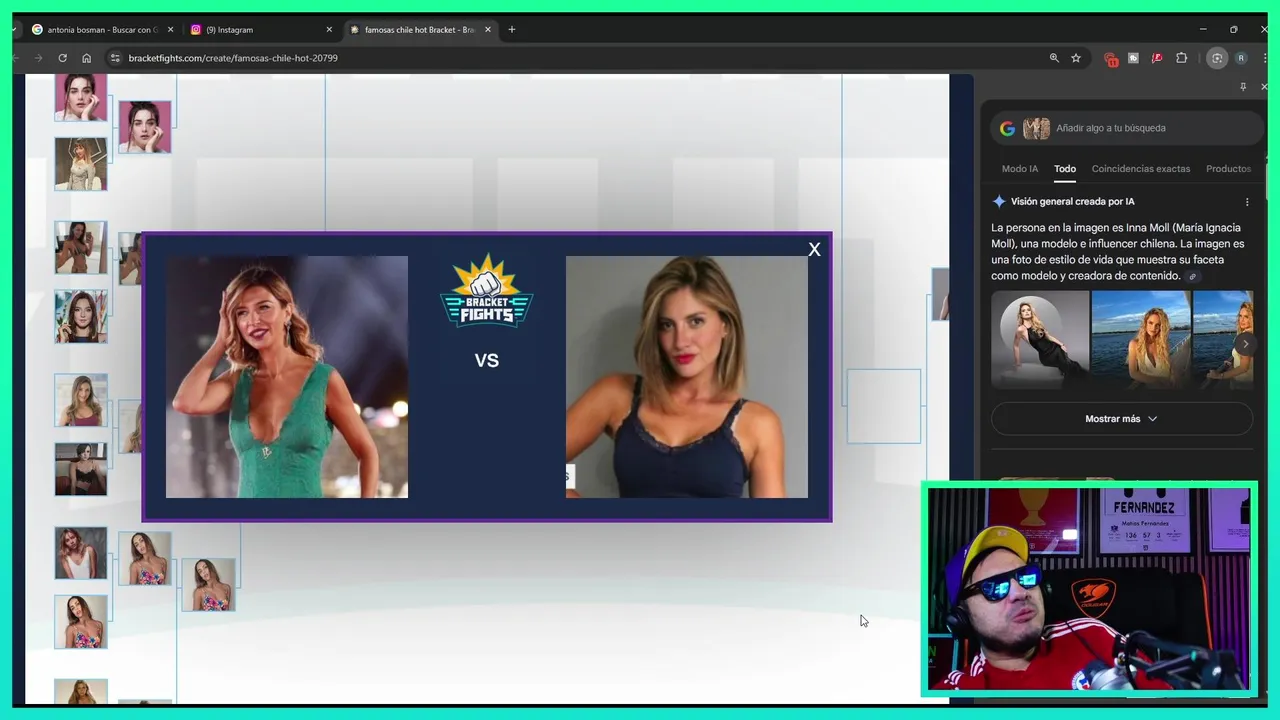This screenshot has width=1280, height=720.
Task: Toggle the Google Lens side panel button
Action: click(x=1217, y=58)
